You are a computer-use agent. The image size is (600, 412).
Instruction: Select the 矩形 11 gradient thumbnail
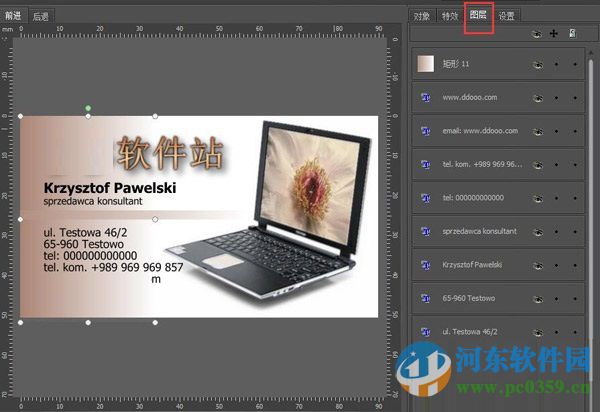(x=426, y=64)
